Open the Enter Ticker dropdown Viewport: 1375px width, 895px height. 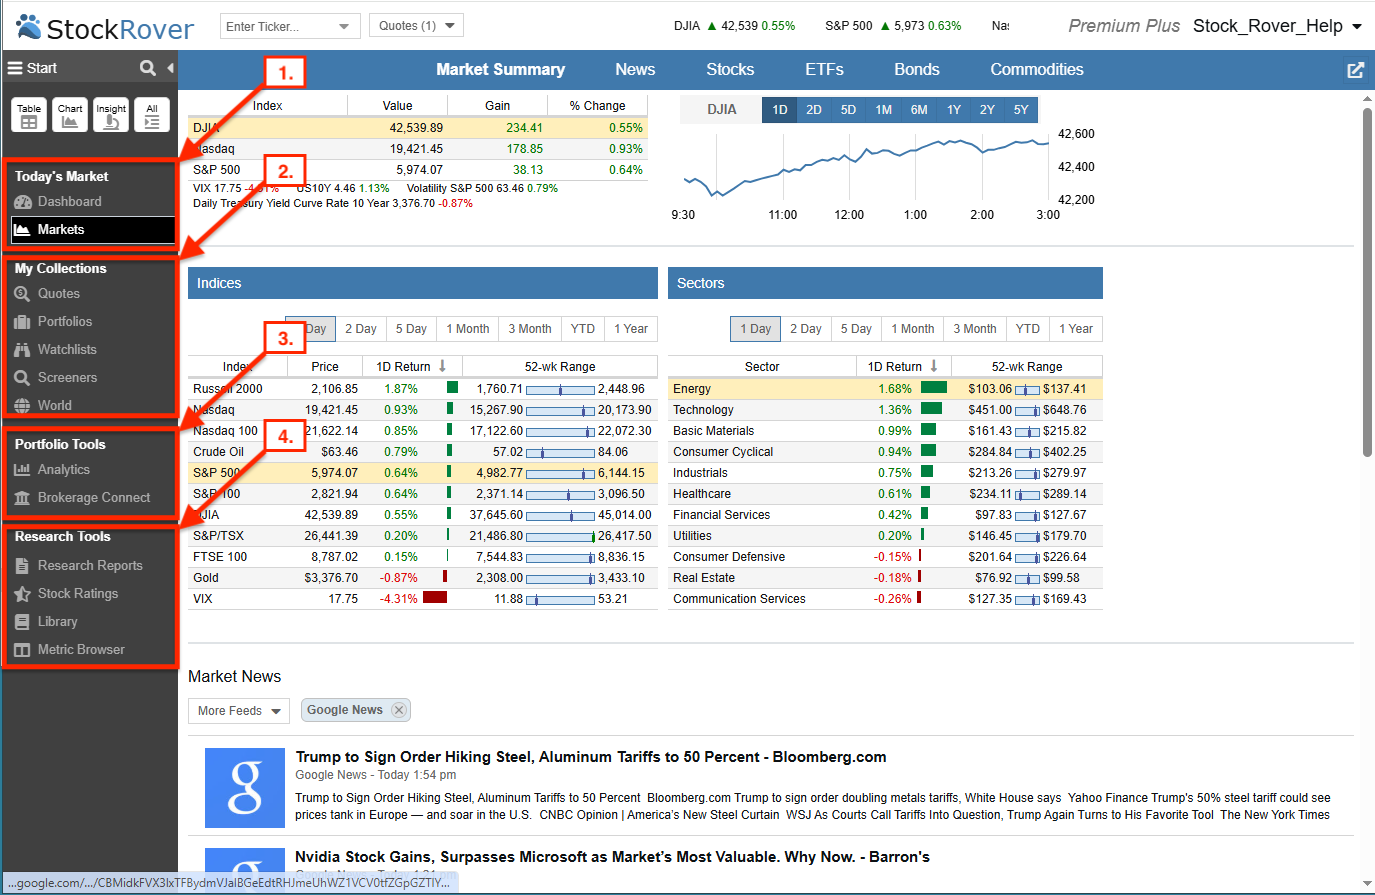(x=344, y=26)
